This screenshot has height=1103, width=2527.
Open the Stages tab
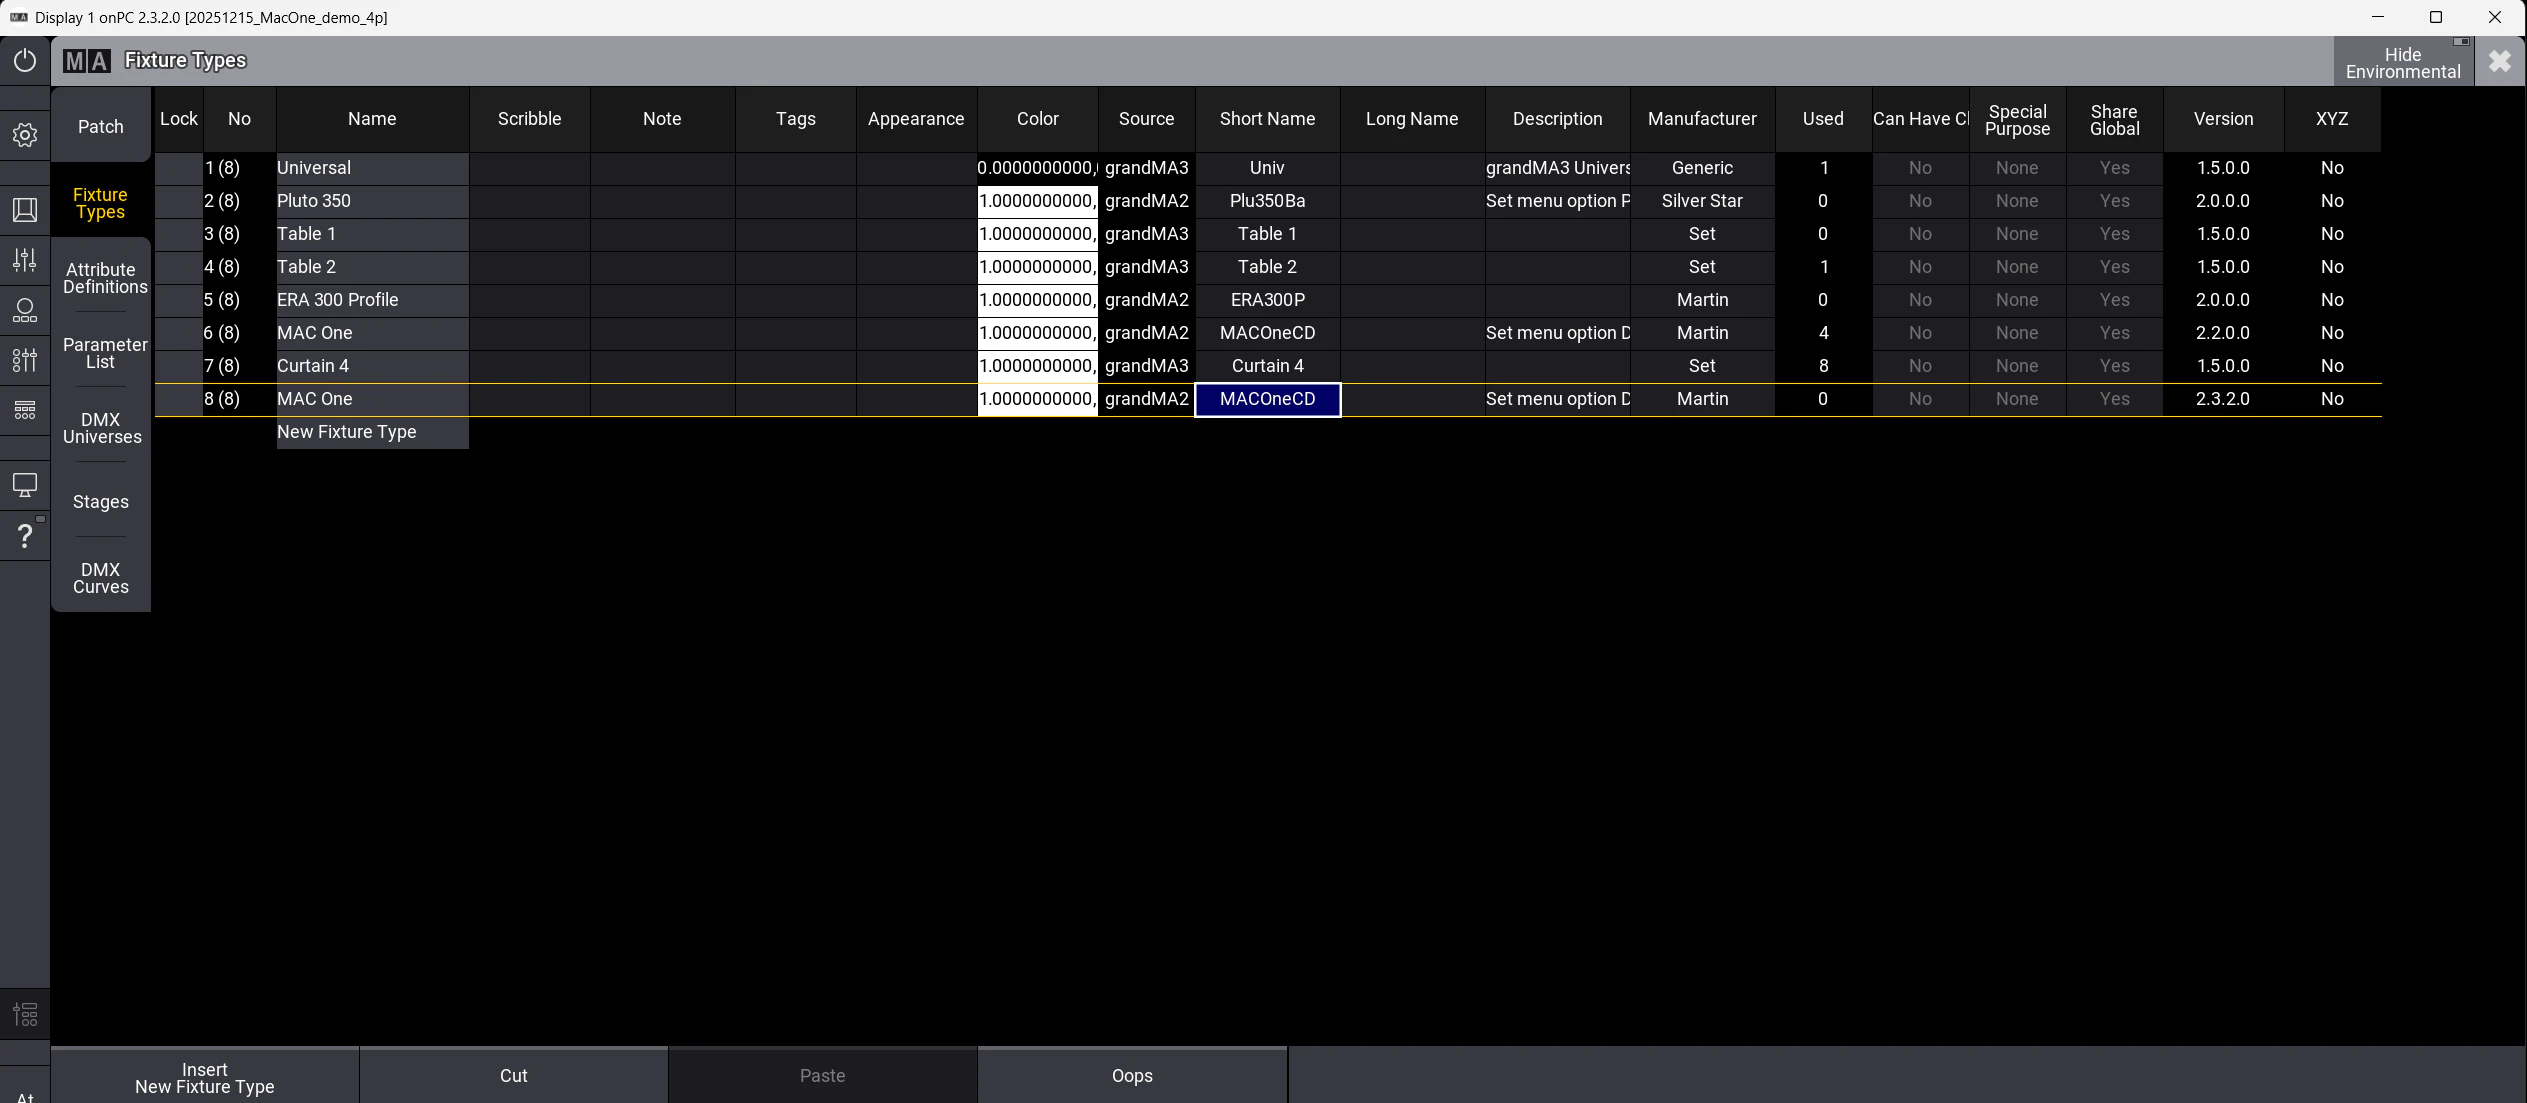101,502
